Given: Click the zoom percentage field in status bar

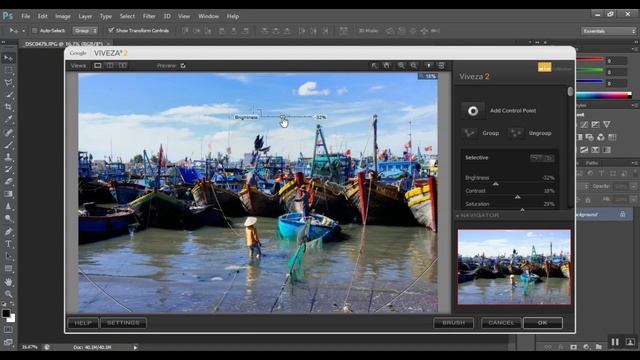Looking at the screenshot, I should pos(29,347).
